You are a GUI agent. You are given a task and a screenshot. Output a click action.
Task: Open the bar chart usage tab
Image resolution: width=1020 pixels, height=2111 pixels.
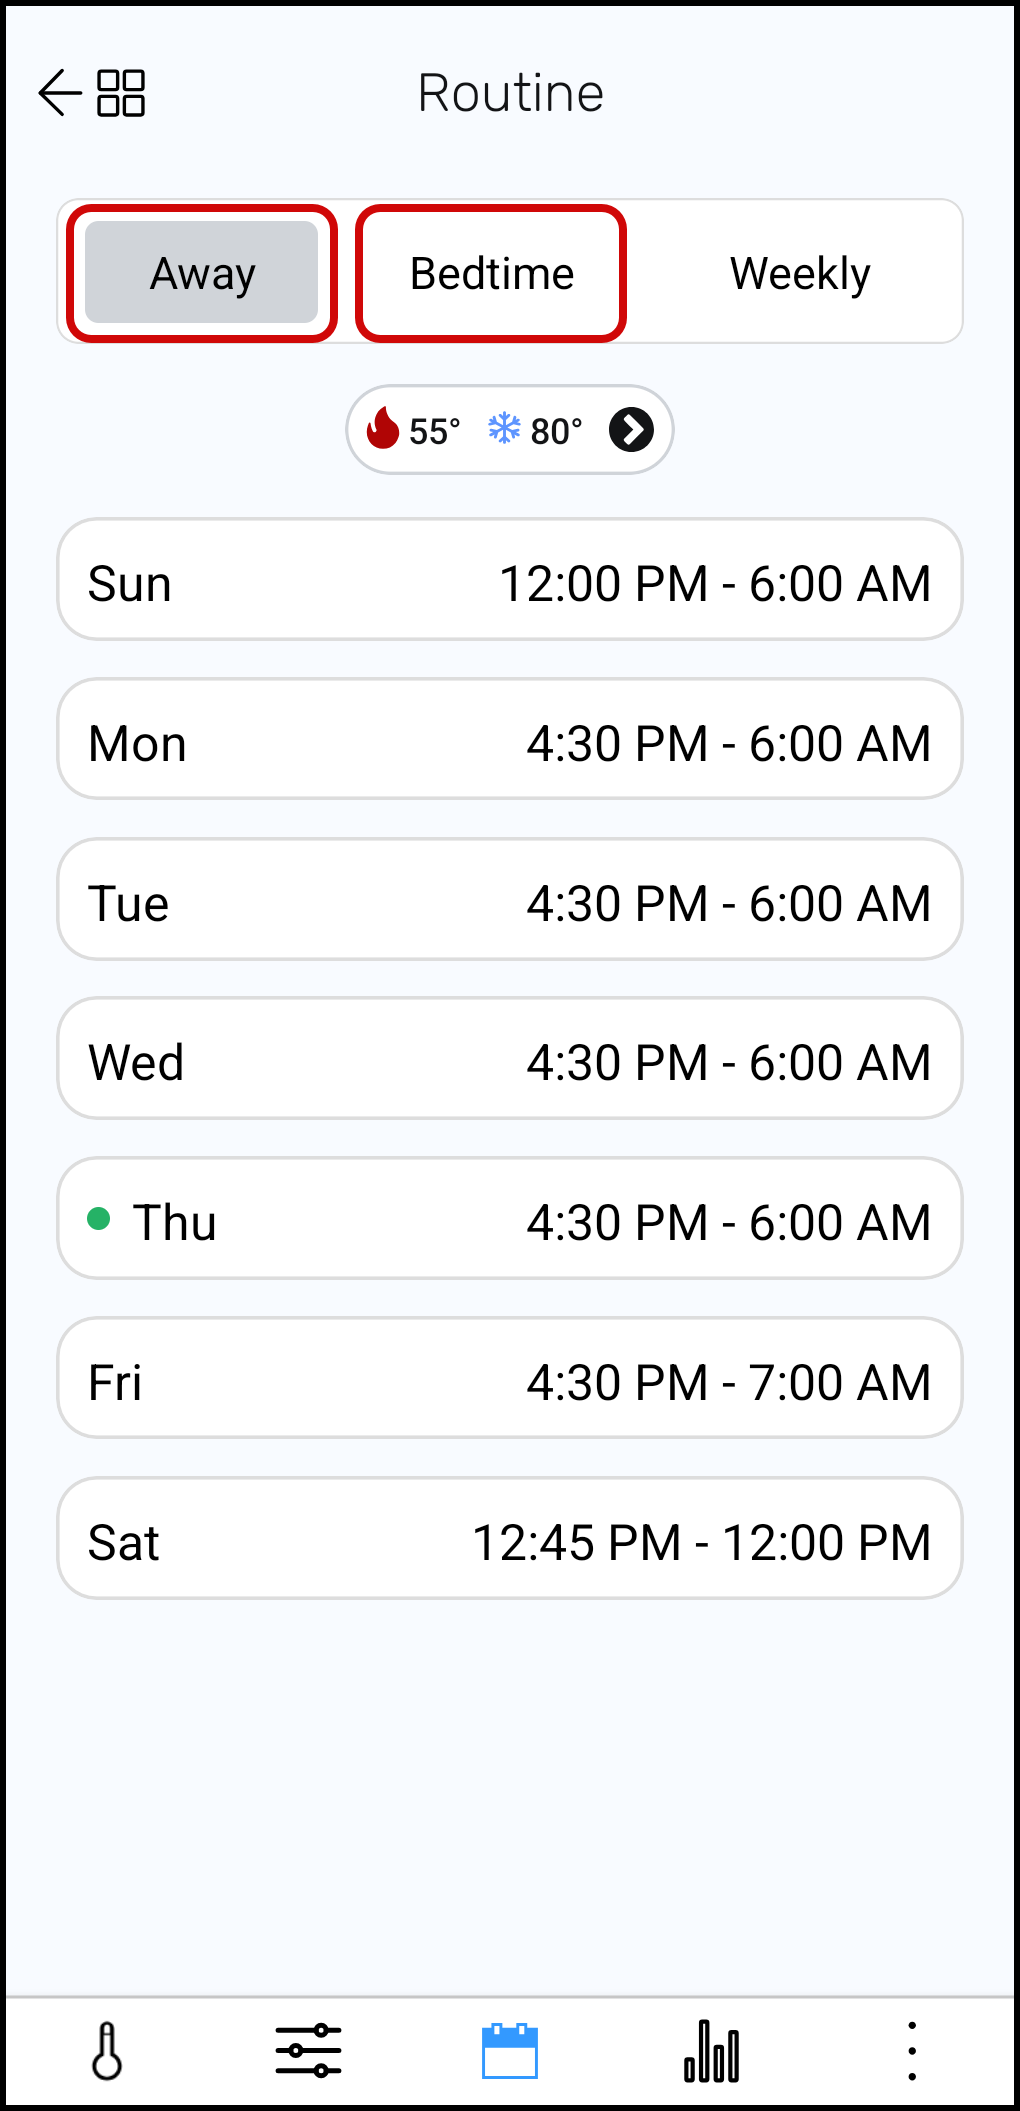tap(711, 2051)
